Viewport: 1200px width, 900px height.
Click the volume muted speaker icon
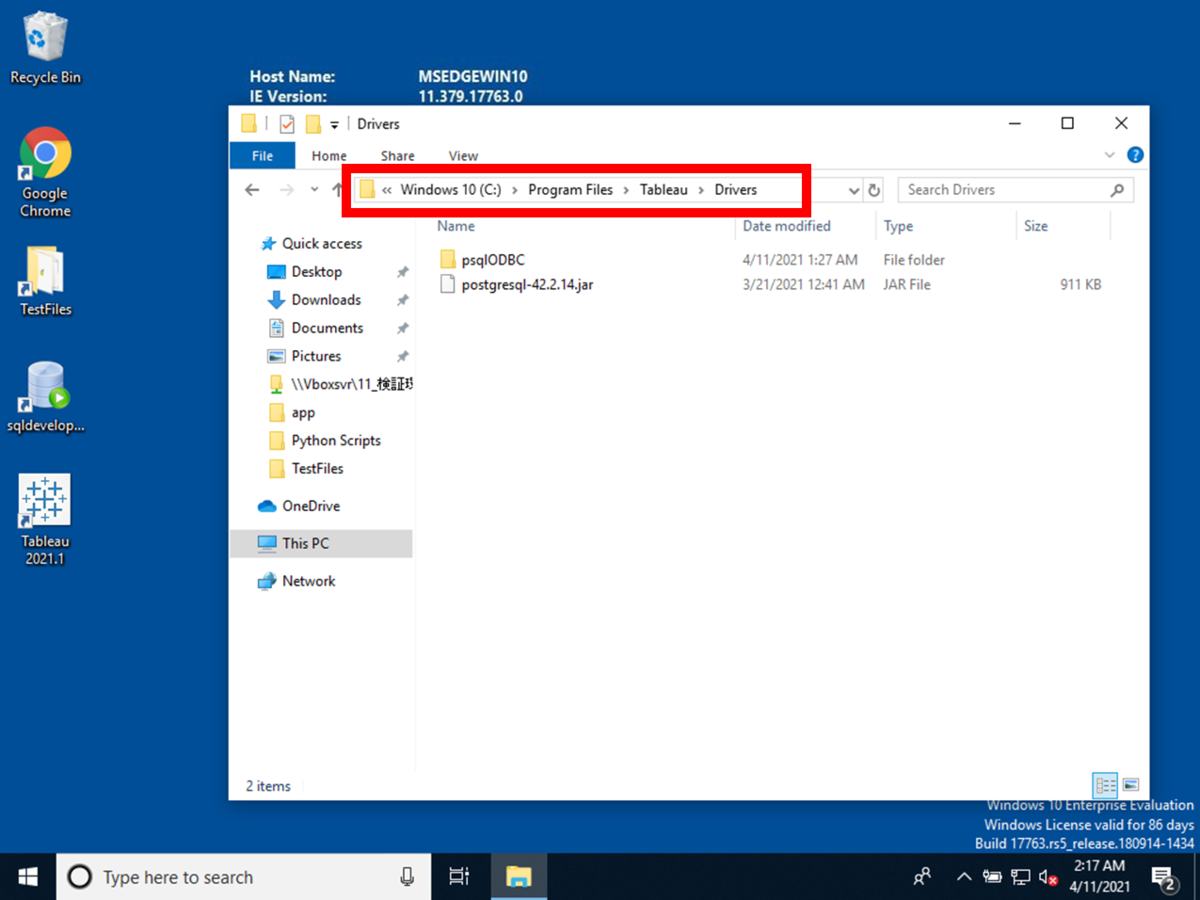pos(1048,877)
